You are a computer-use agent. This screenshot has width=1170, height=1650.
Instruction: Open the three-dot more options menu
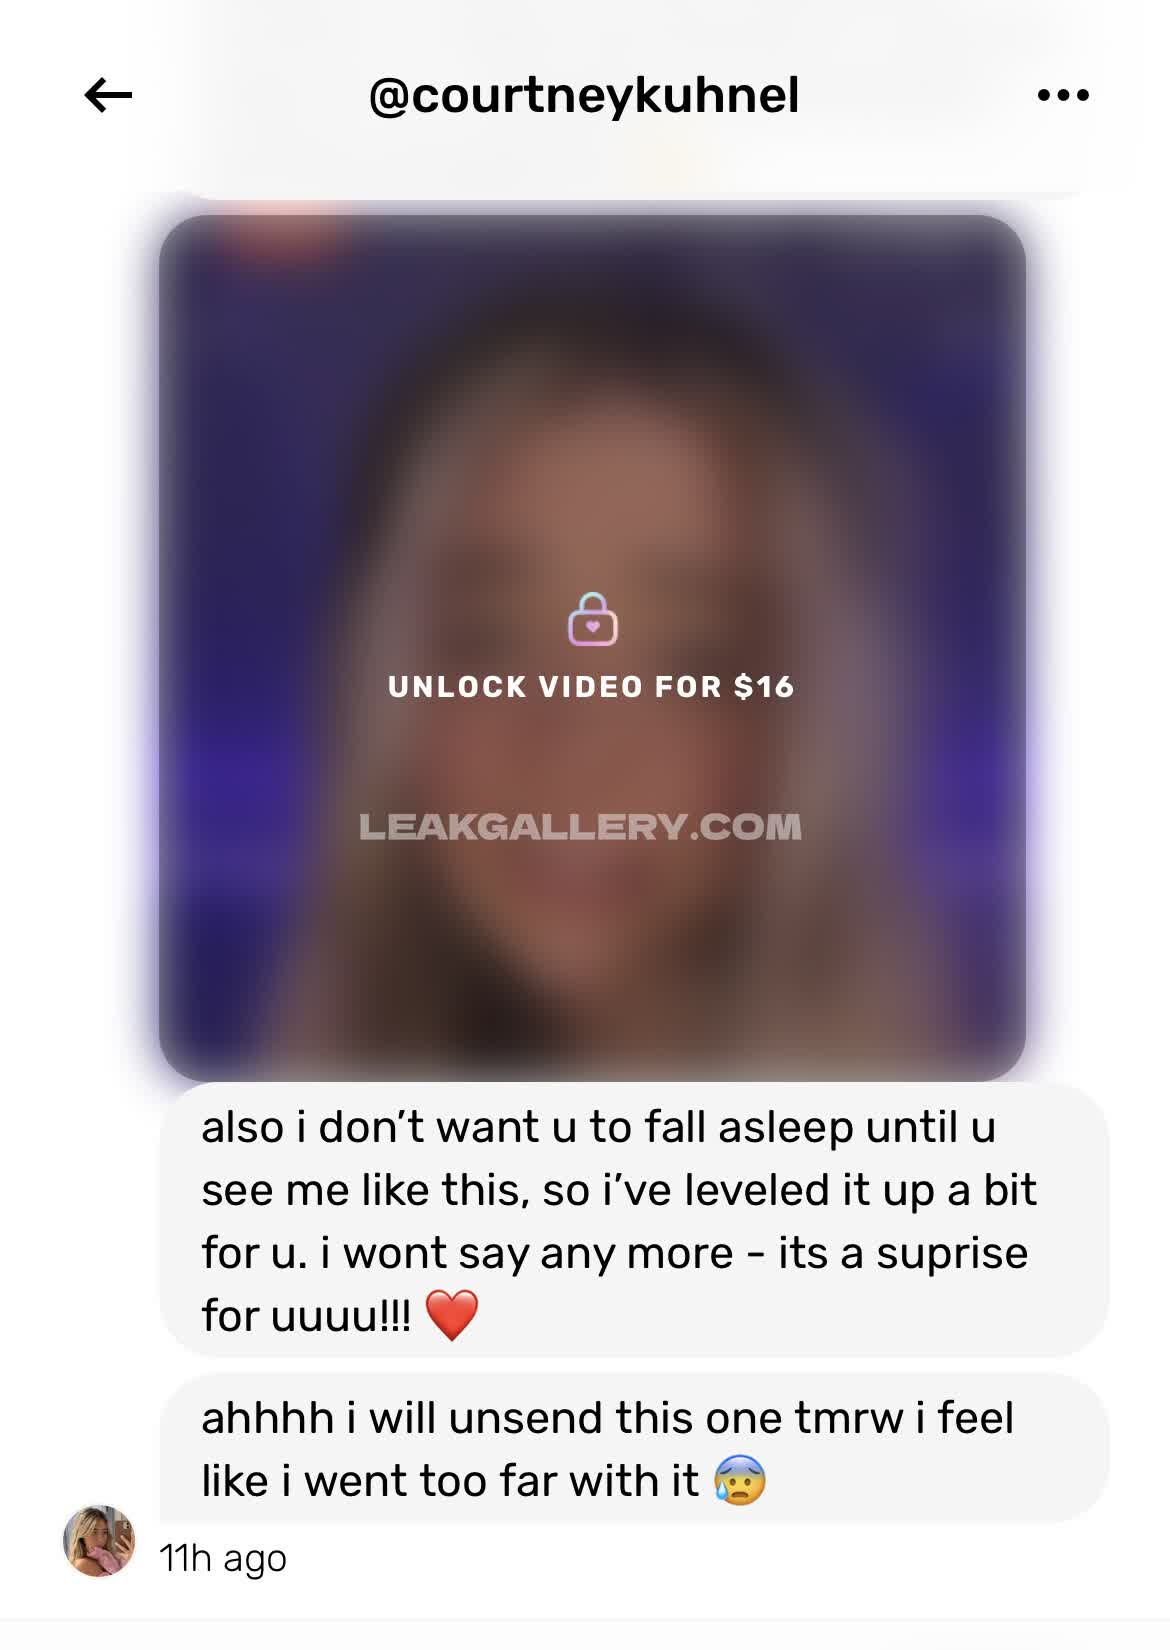(1063, 96)
